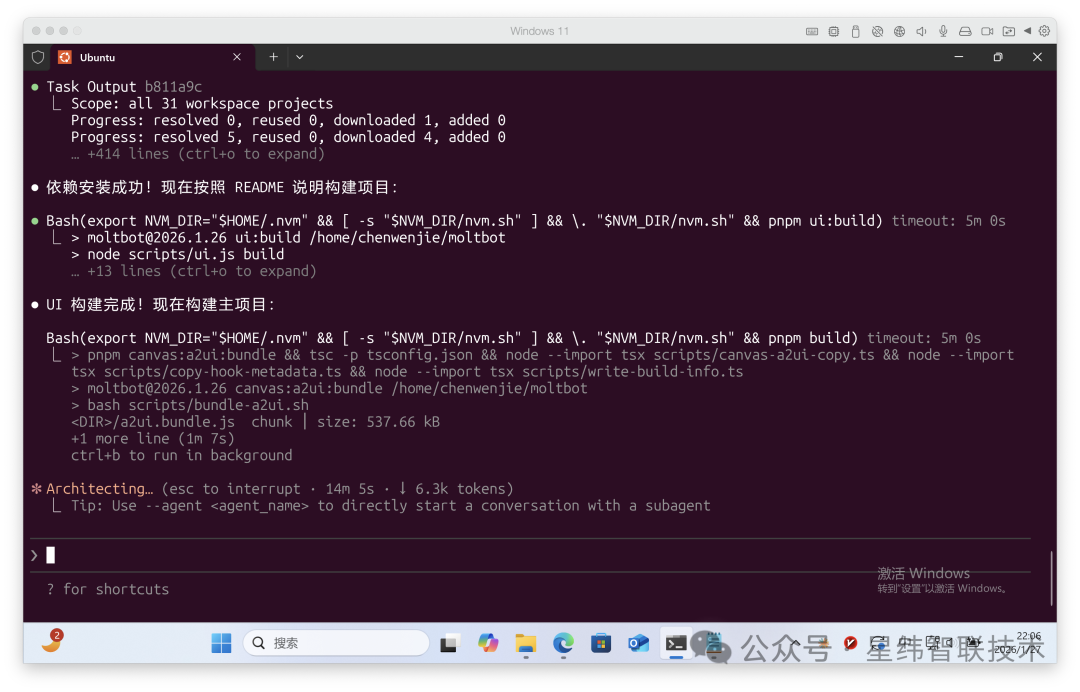
Task: Click the terminal scrollbar
Action: 1051,578
